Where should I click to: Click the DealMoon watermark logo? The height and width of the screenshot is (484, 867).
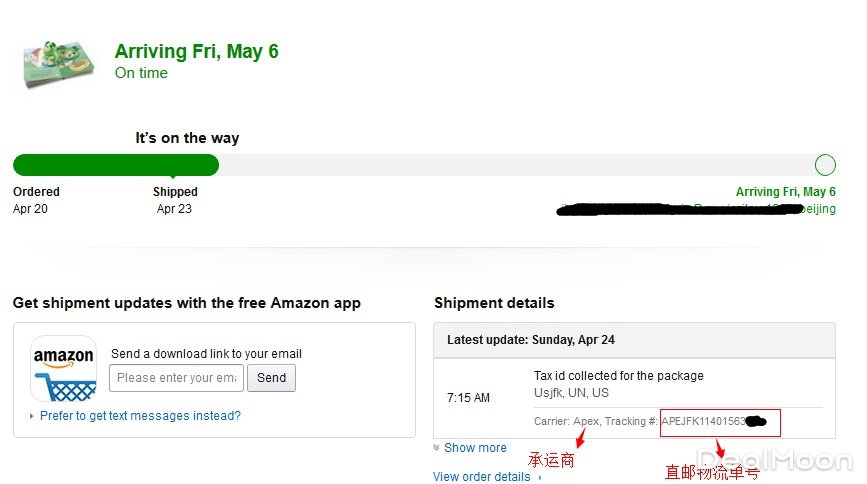point(775,461)
